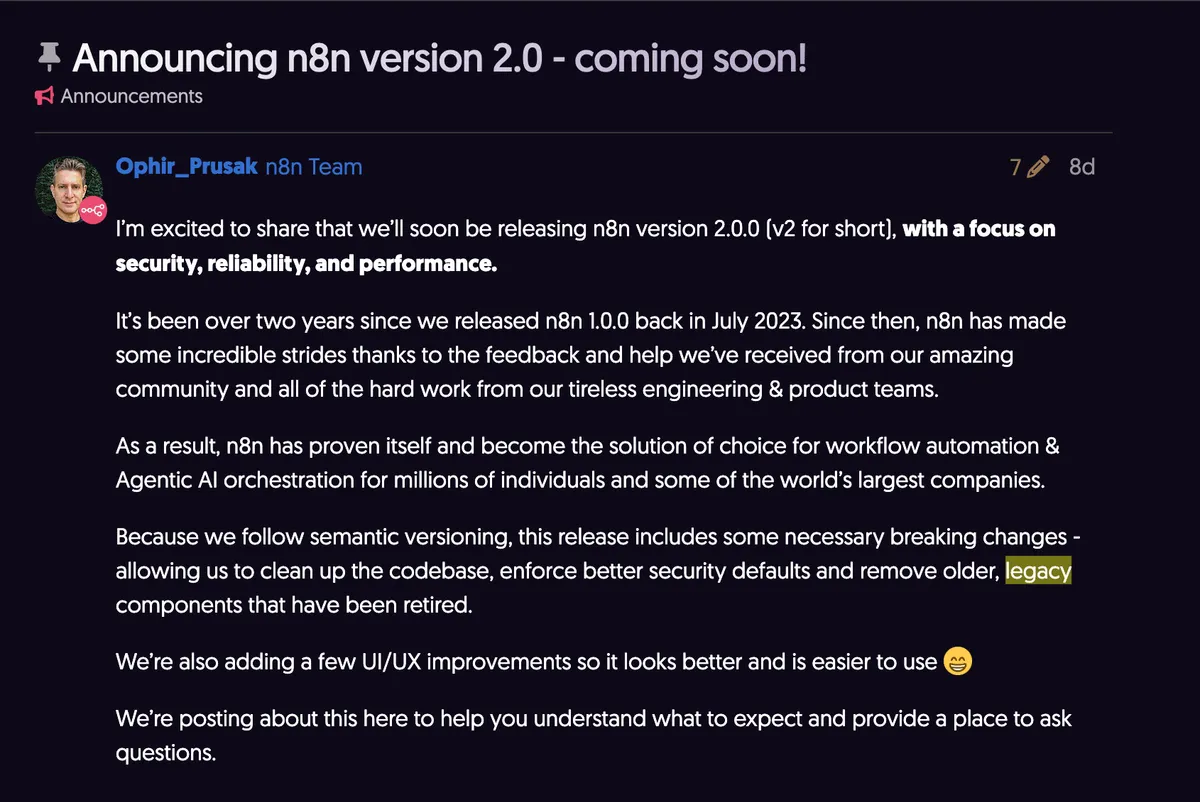Open revisions by clicking edit count 7
The width and height of the screenshot is (1200, 802).
point(1013,167)
